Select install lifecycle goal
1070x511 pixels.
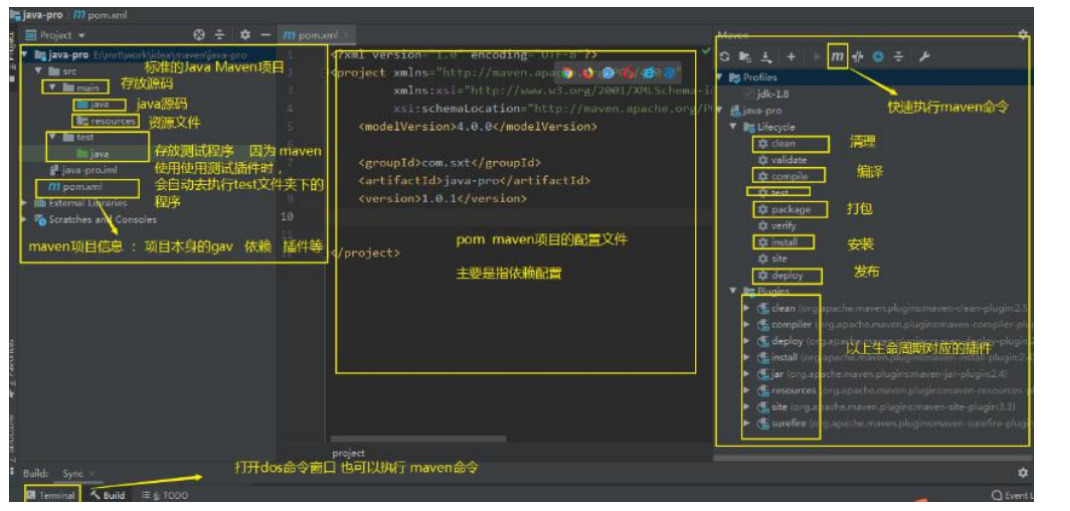click(777, 242)
